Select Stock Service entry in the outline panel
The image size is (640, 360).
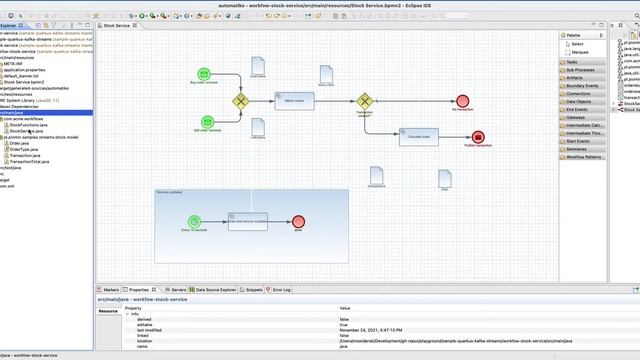pyautogui.click(x=629, y=110)
